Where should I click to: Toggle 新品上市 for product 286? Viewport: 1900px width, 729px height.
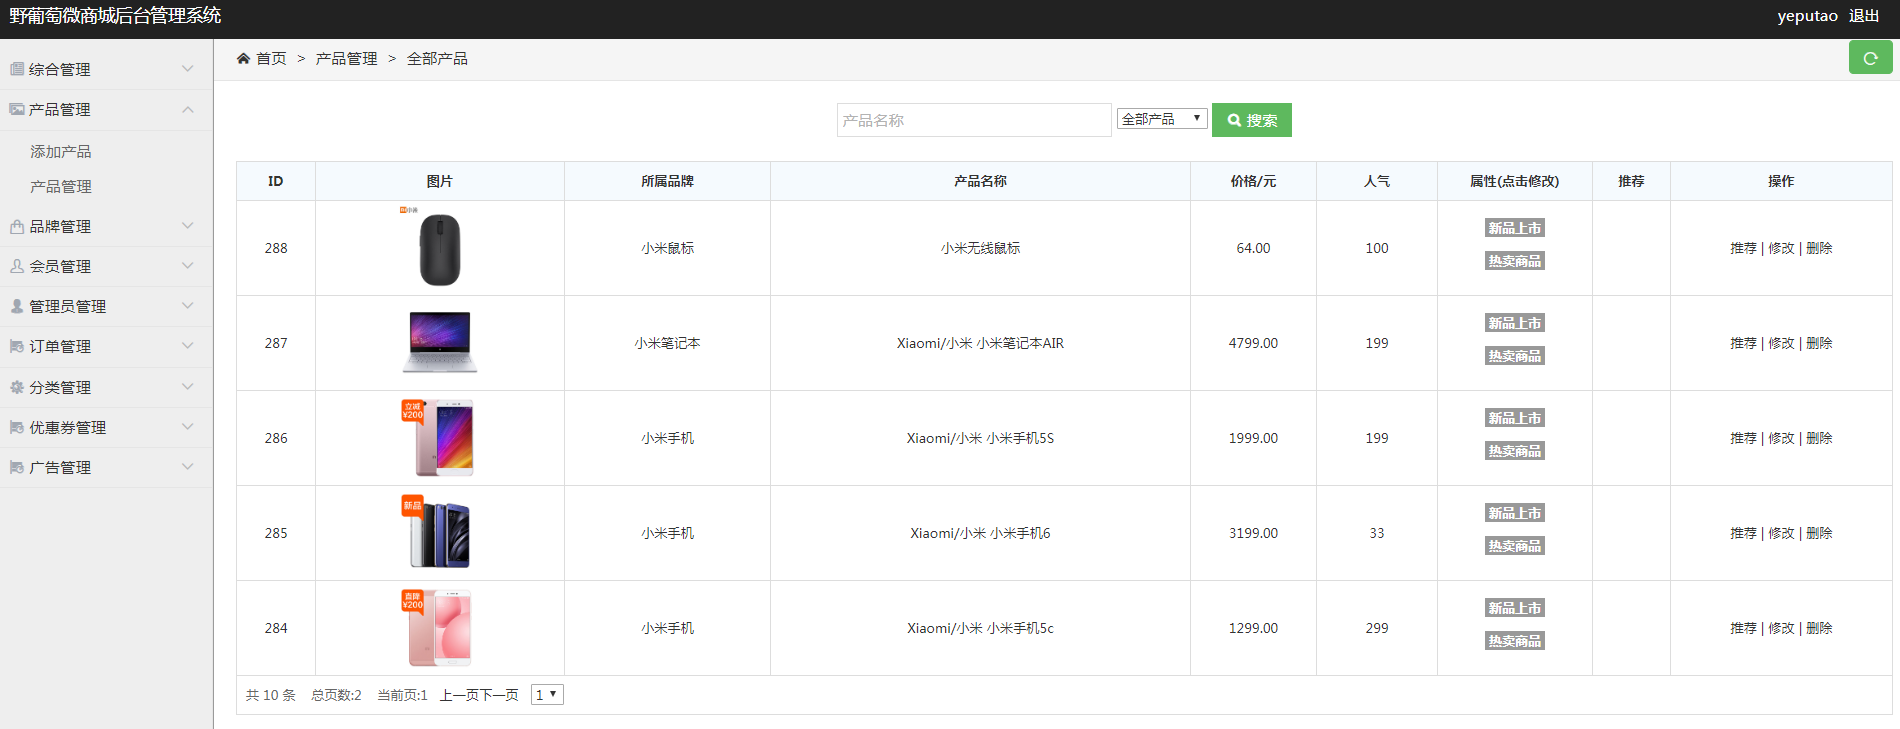1515,418
